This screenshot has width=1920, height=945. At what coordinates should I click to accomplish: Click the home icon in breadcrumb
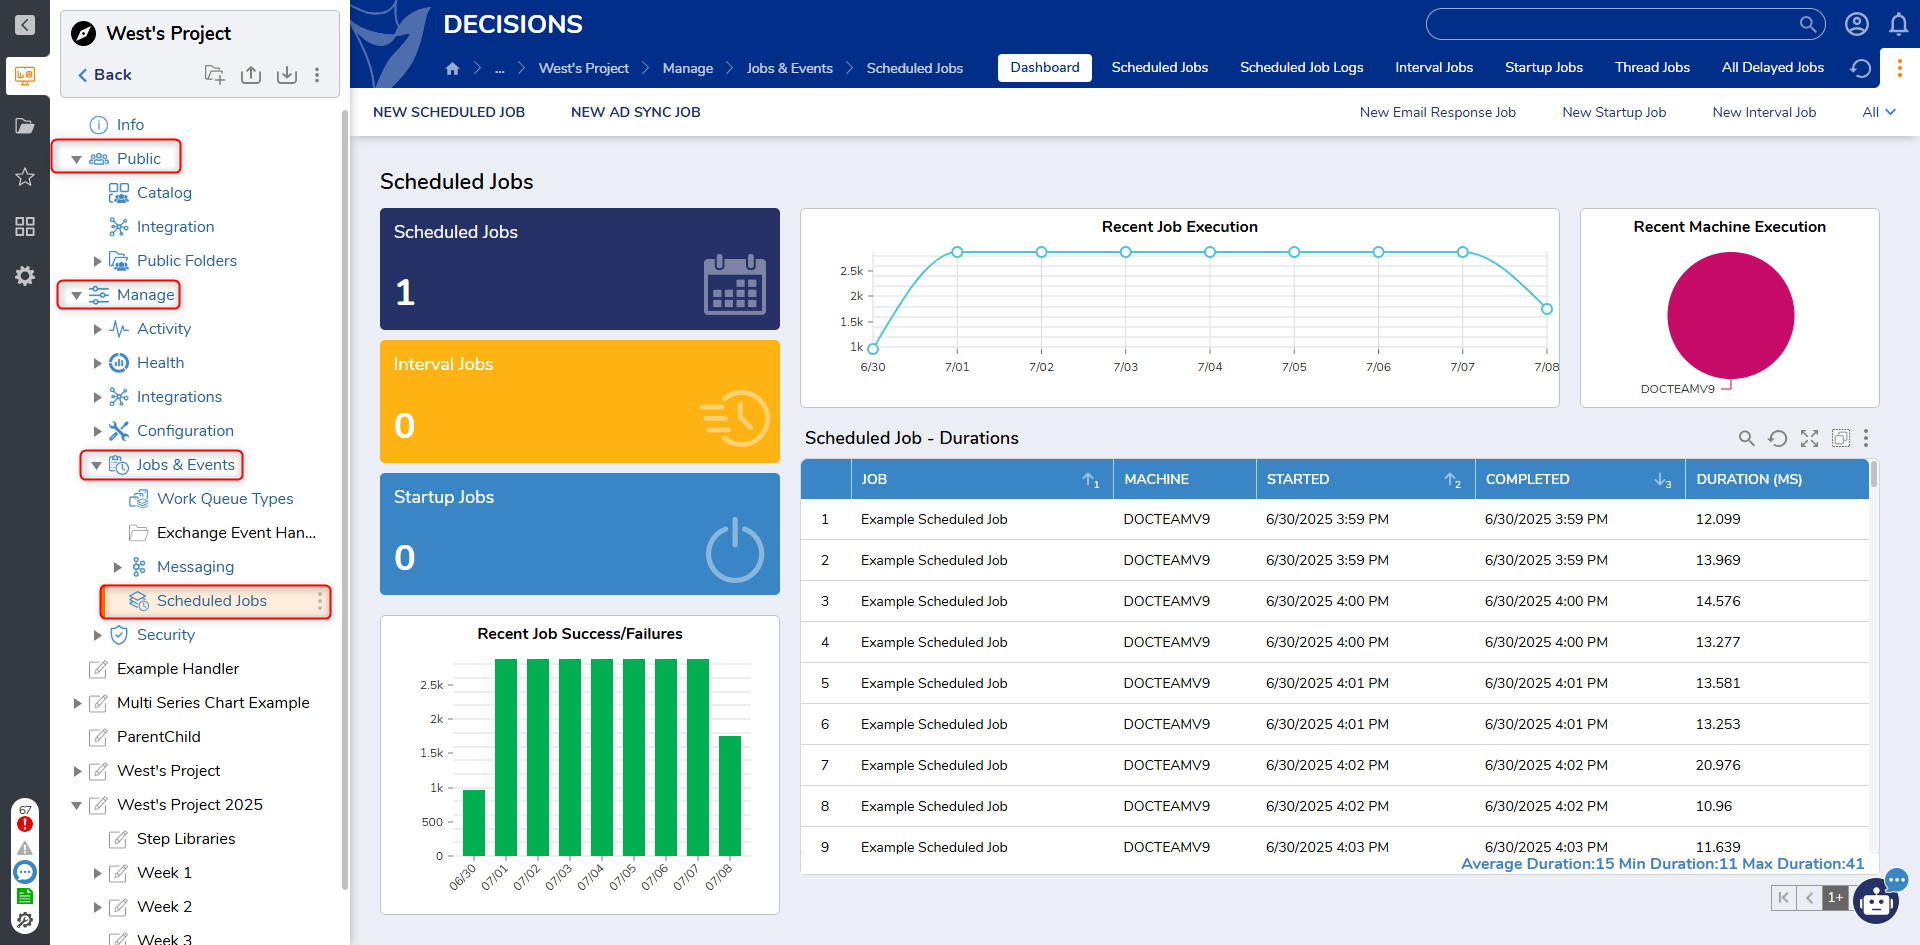[452, 68]
